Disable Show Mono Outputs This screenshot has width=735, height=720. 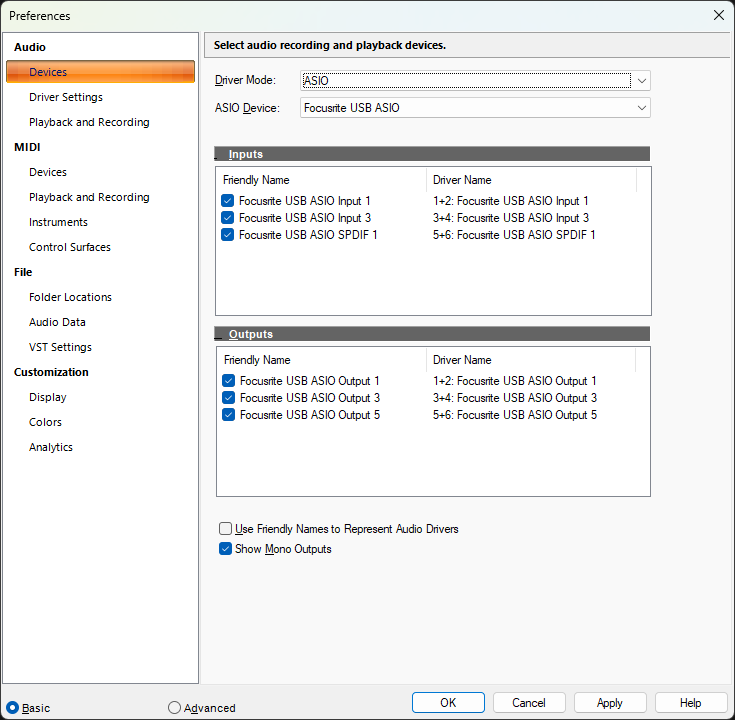tap(225, 549)
